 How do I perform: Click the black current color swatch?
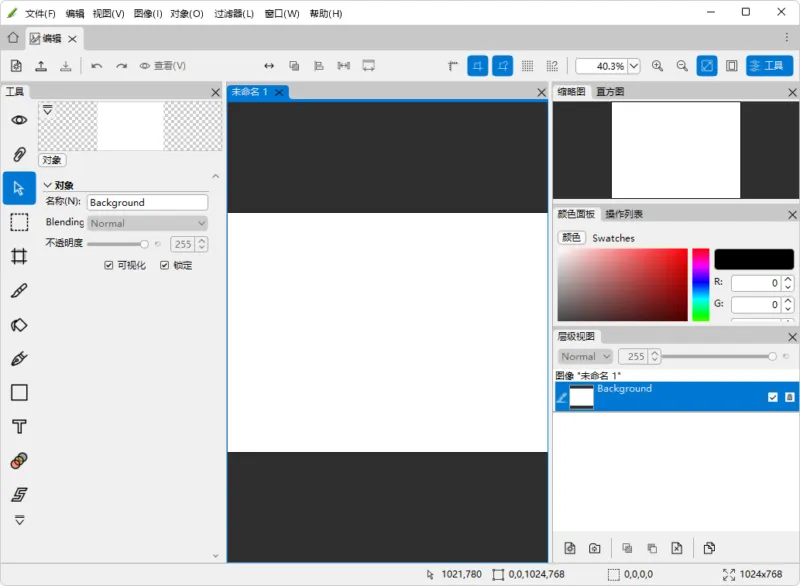click(754, 259)
